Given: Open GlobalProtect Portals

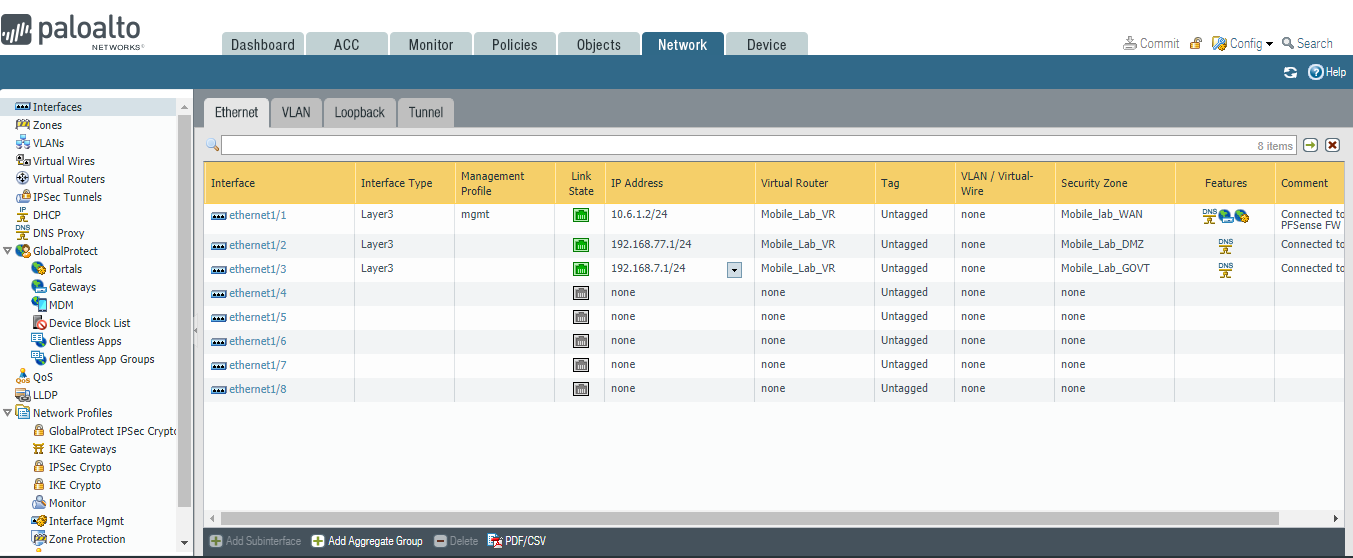Looking at the screenshot, I should coord(65,269).
